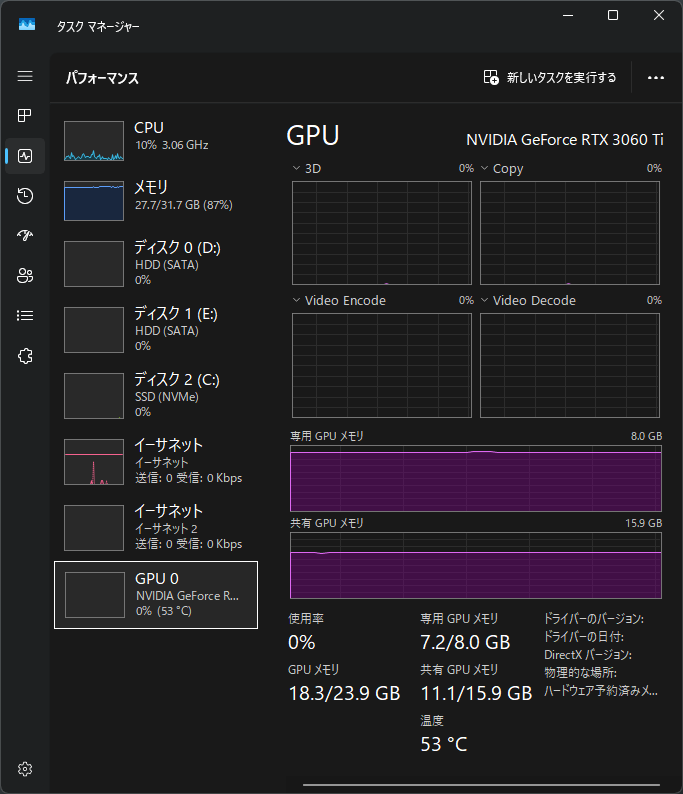Image resolution: width=683 pixels, height=794 pixels.
Task: Click the Video Encode usage graph
Action: click(382, 365)
